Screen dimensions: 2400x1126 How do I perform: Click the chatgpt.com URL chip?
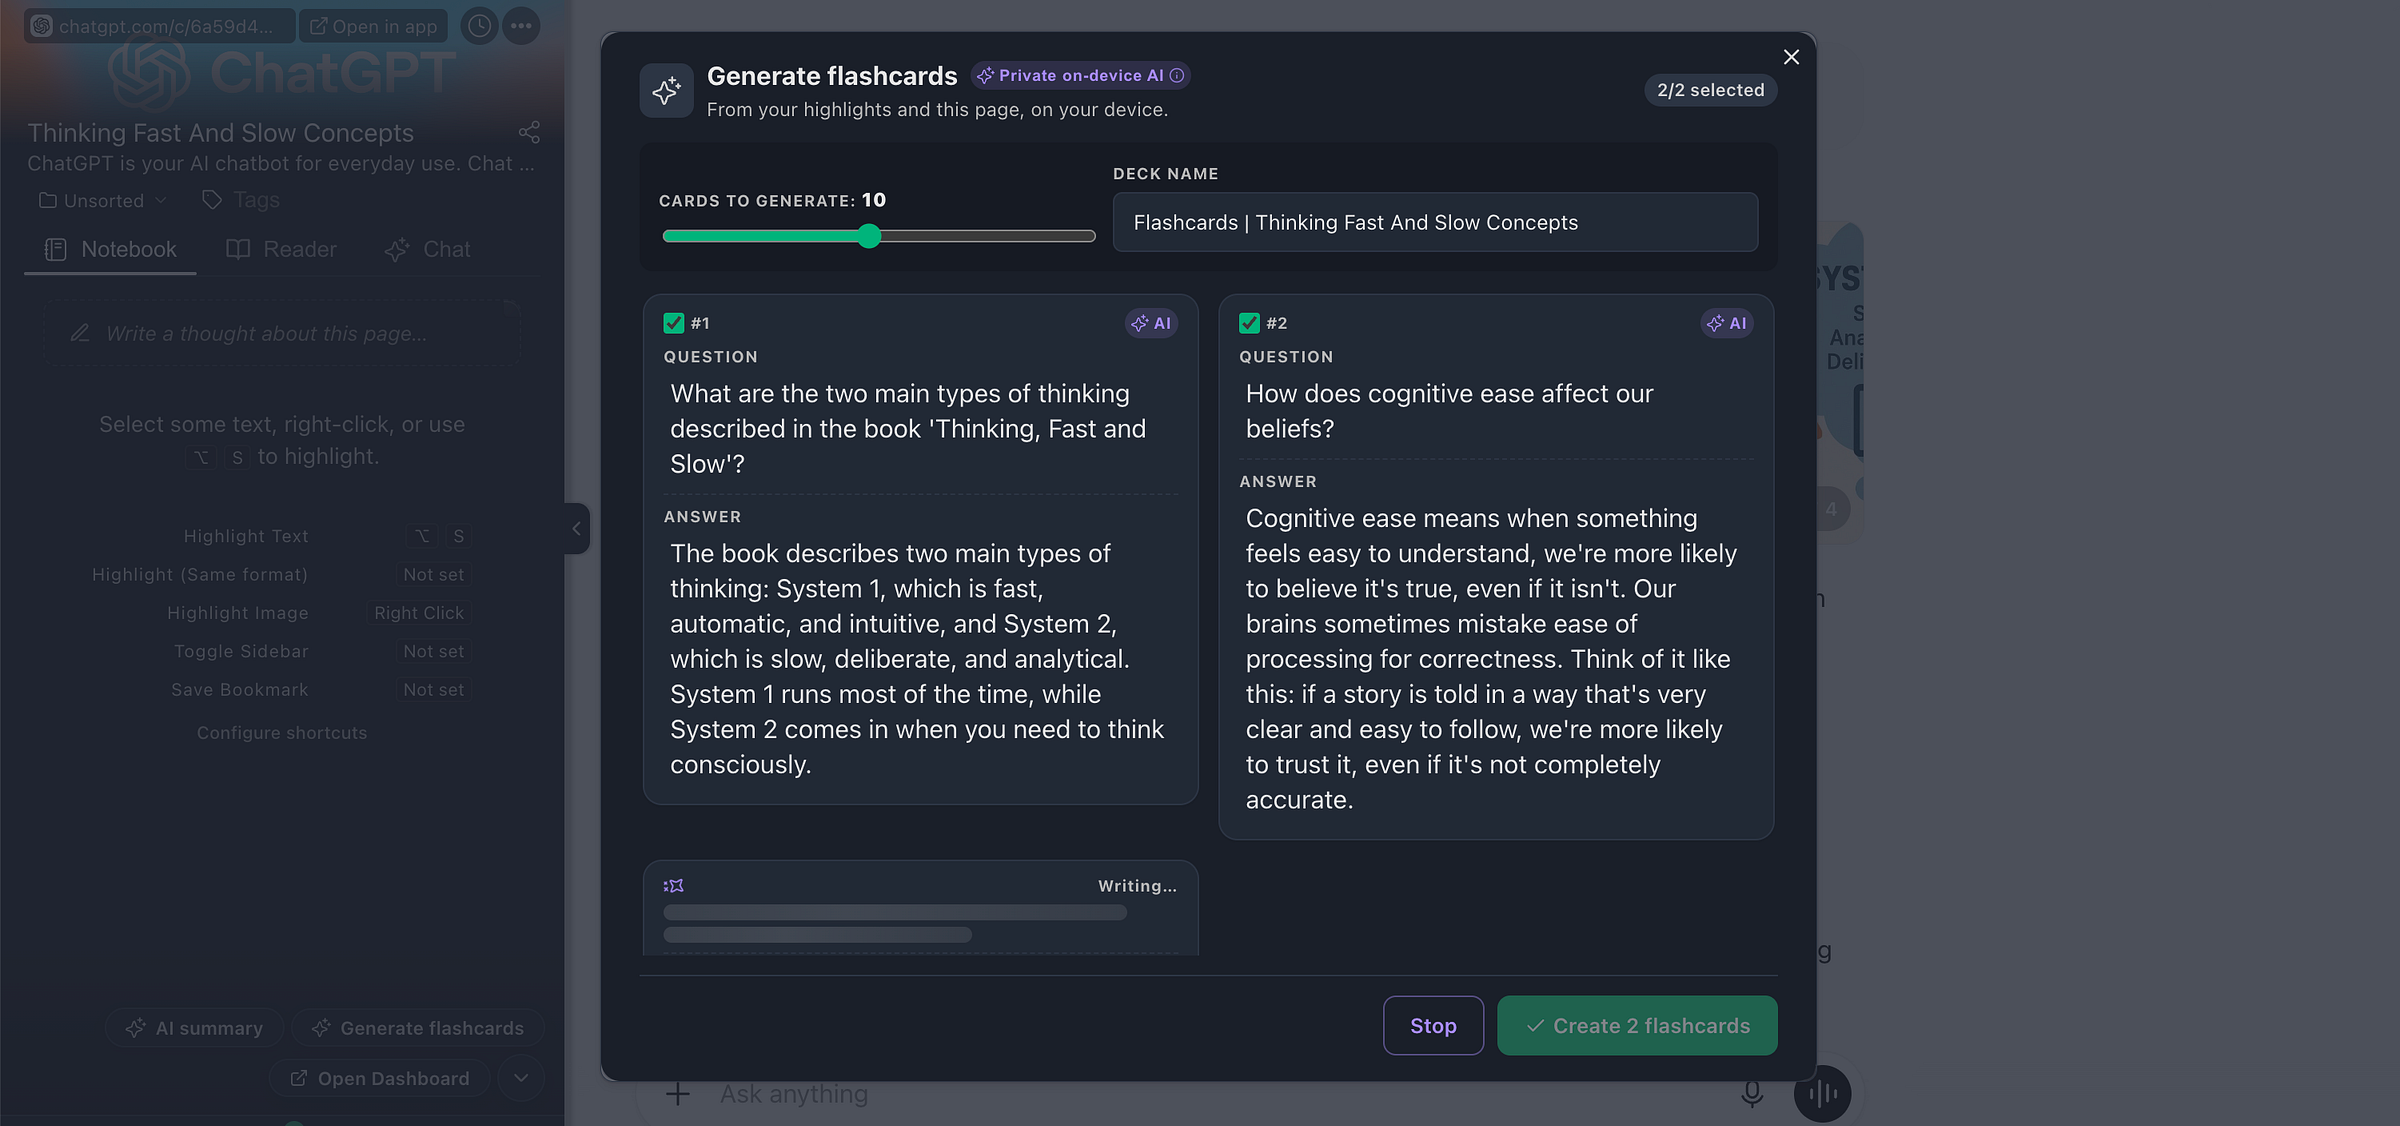pos(160,26)
